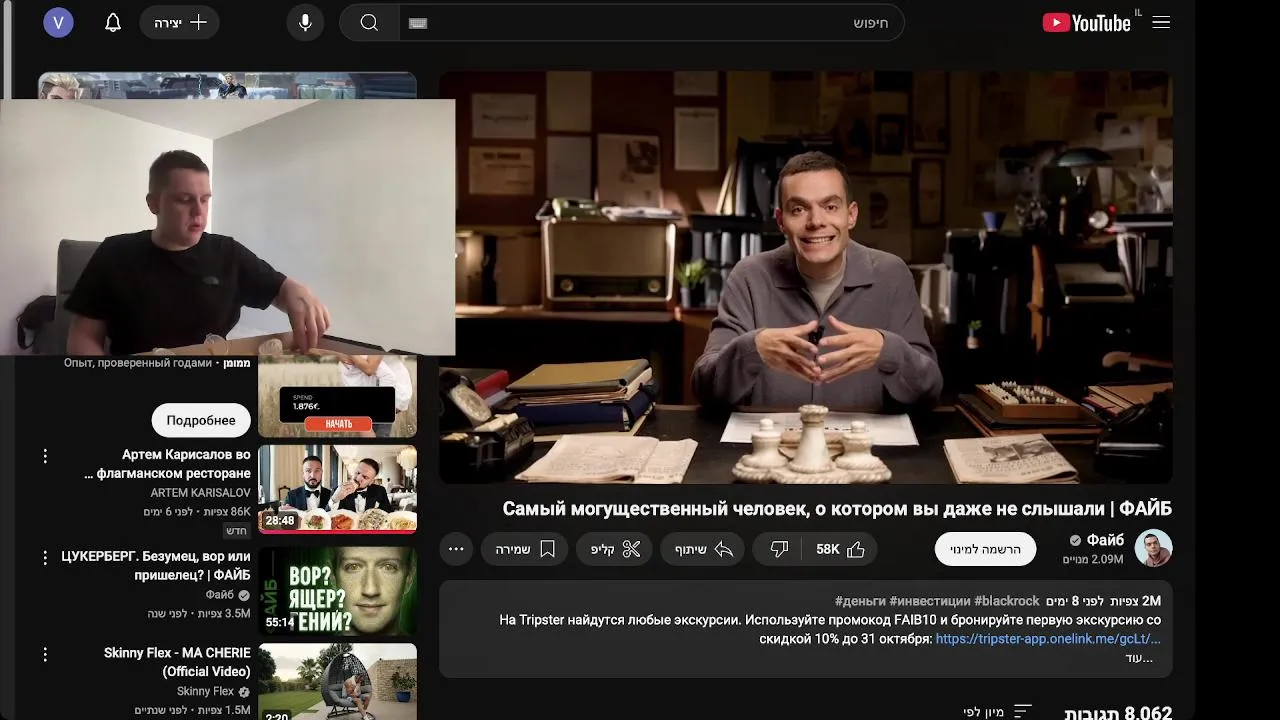1280x720 pixels.
Task: Click the #инвестиции hashtag
Action: click(x=930, y=601)
